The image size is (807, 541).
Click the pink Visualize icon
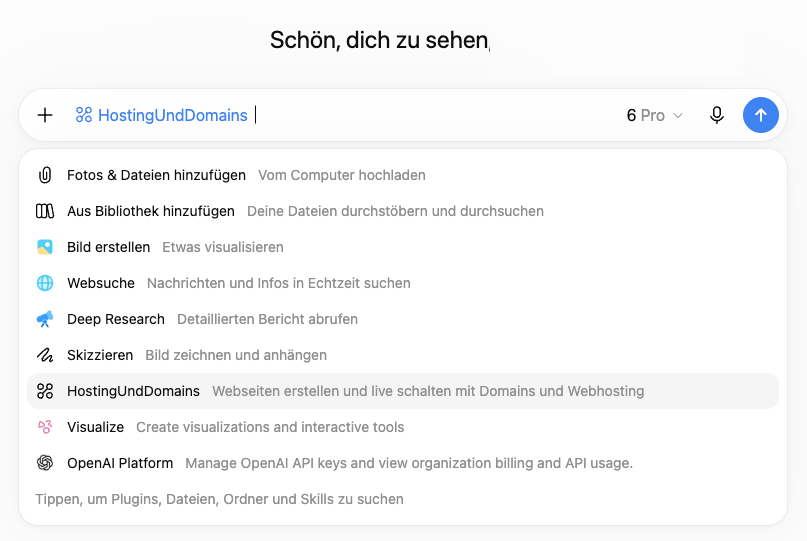click(x=45, y=427)
